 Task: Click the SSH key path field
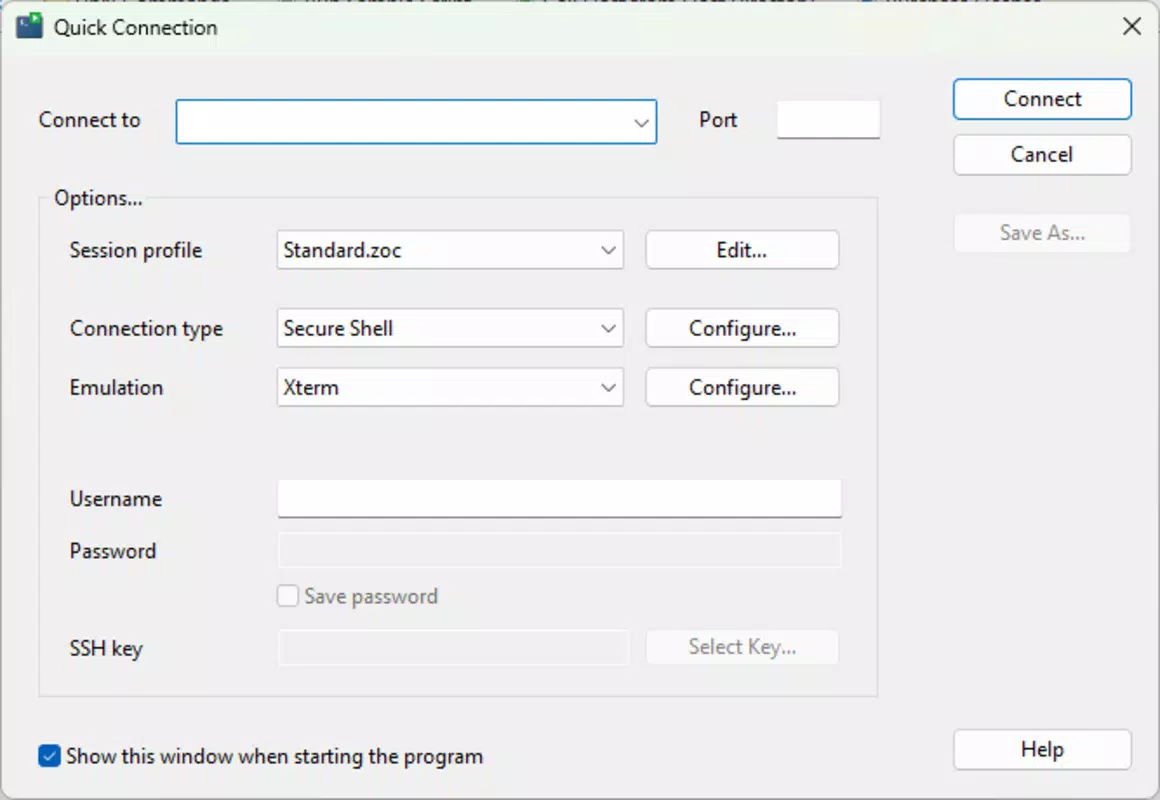pos(453,648)
